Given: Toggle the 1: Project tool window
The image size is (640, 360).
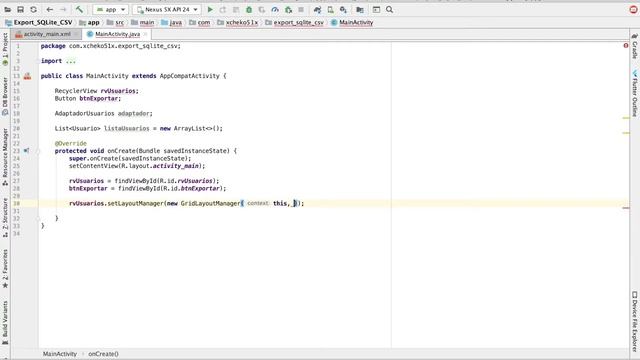Looking at the screenshot, I should click(5, 49).
